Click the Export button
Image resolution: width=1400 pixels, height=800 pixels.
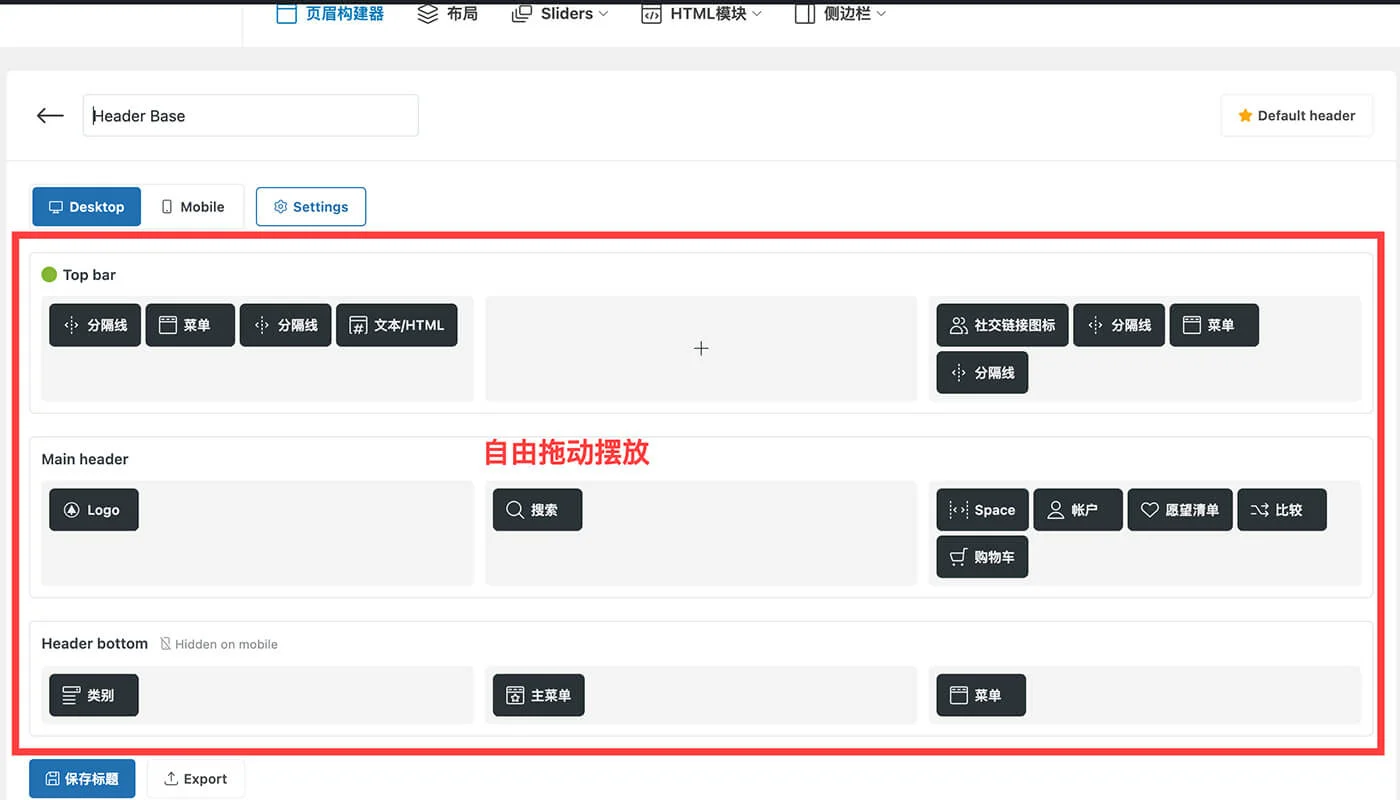[x=196, y=778]
